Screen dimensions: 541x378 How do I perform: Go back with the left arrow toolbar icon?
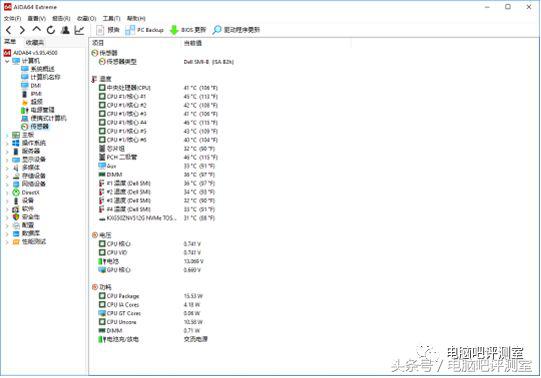click(x=9, y=30)
